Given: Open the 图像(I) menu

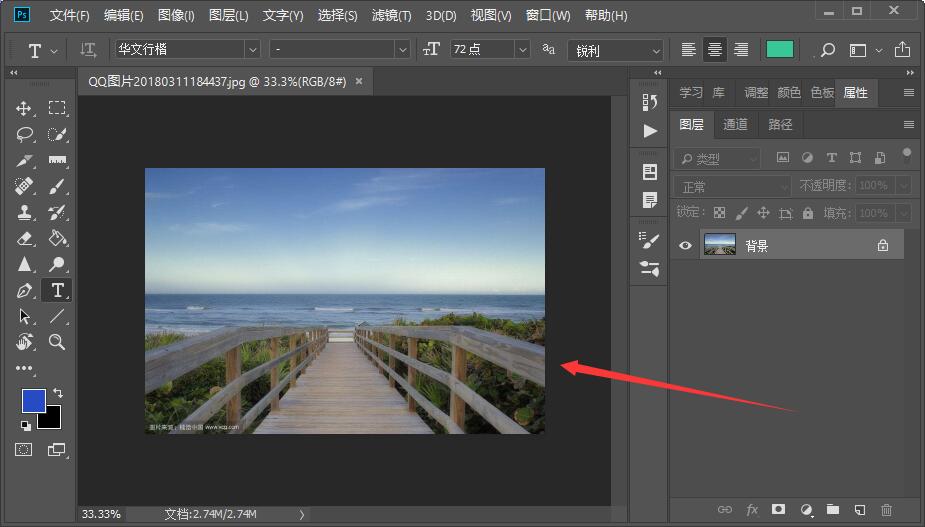Looking at the screenshot, I should [176, 15].
